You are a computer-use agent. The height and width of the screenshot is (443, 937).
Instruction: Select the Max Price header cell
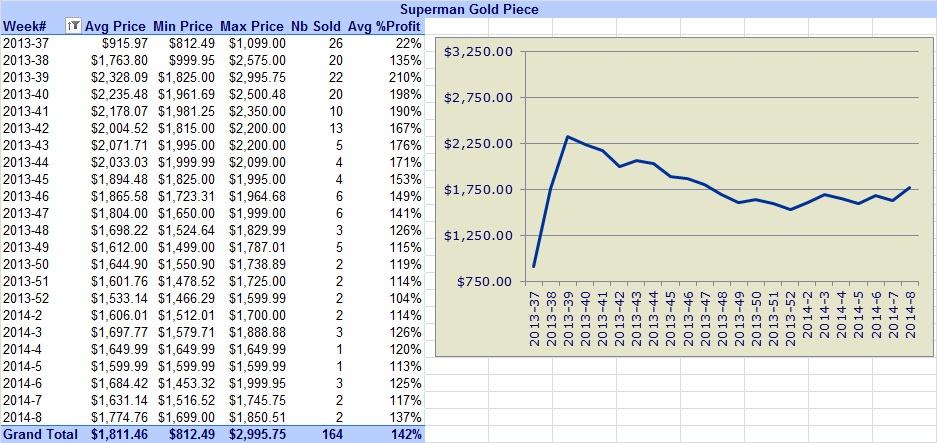[x=252, y=26]
